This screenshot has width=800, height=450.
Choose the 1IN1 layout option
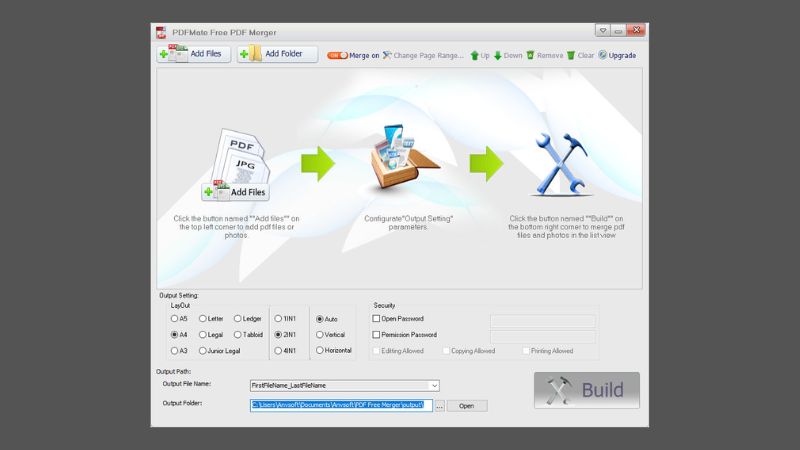(278, 318)
